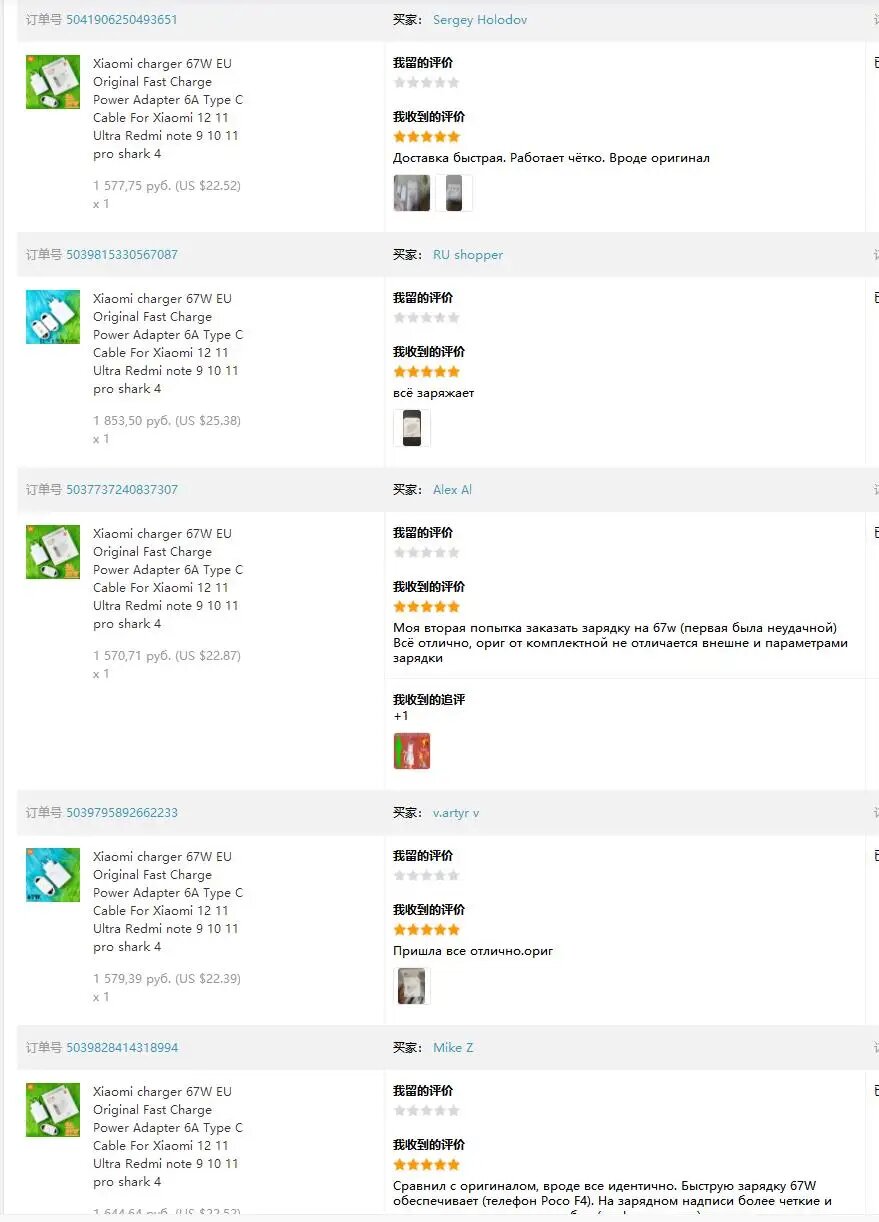The image size is (879, 1222).
Task: Open Sergey Holodov's first review photo
Action: [x=412, y=193]
